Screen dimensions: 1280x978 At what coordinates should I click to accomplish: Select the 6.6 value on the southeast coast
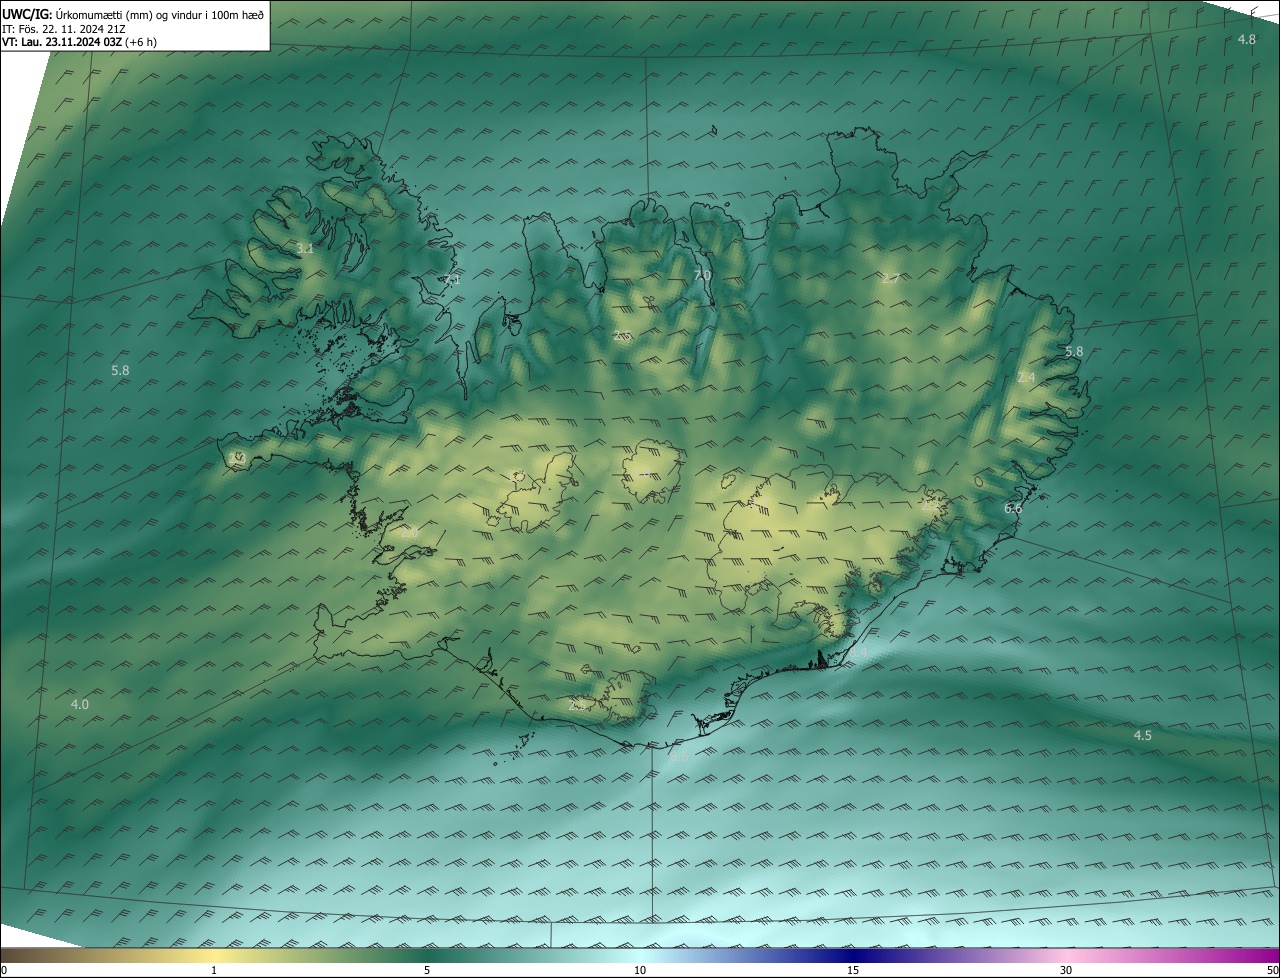pyautogui.click(x=1013, y=508)
